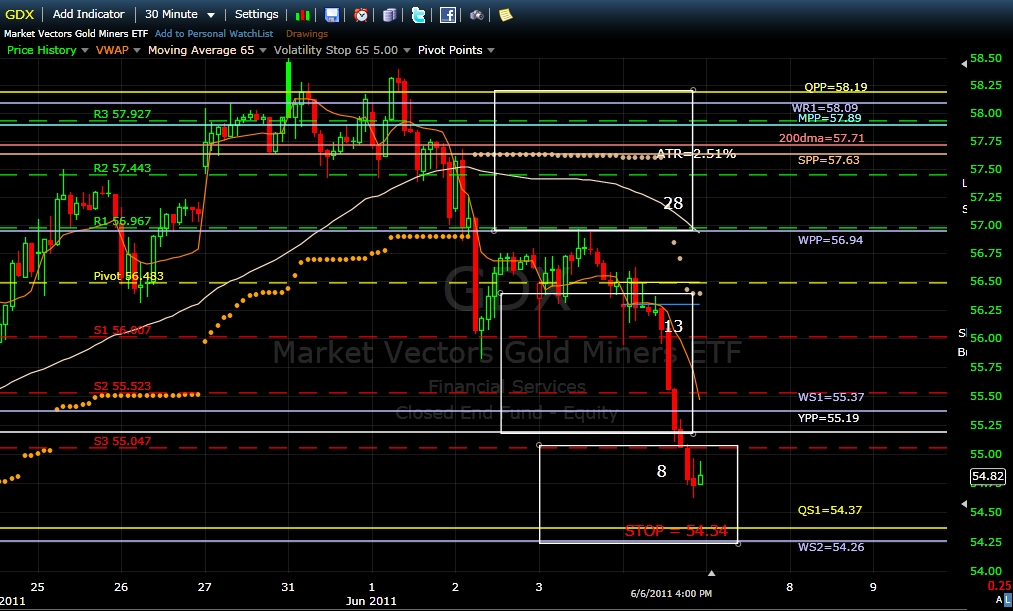Viewport: 1013px width, 611px height.
Task: Open the yellow sticky note icon
Action: click(505, 15)
